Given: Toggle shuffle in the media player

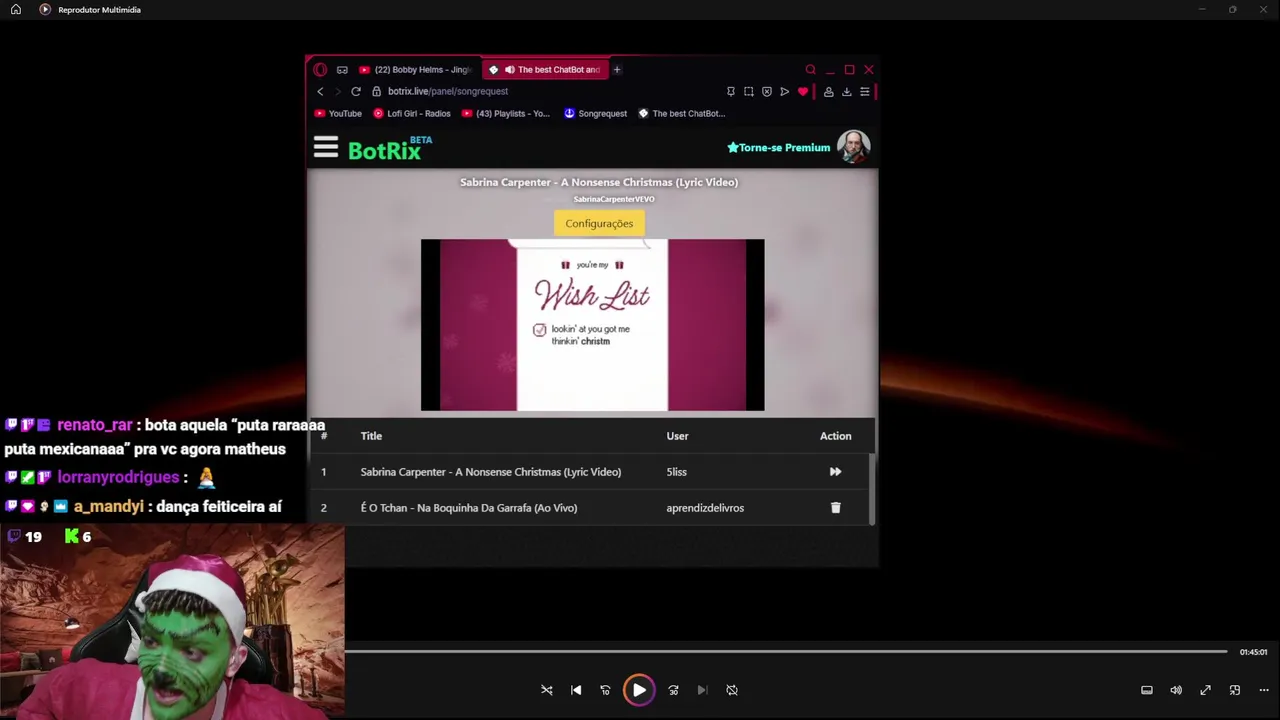Looking at the screenshot, I should (547, 690).
